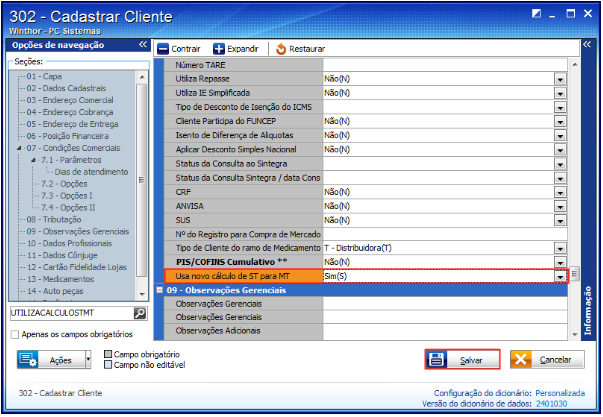The width and height of the screenshot is (603, 417).
Task: Open the CRF dropdown
Action: click(560, 192)
